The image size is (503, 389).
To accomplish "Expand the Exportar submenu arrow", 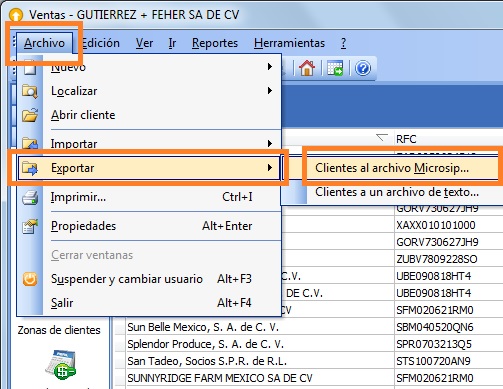I will 270,168.
